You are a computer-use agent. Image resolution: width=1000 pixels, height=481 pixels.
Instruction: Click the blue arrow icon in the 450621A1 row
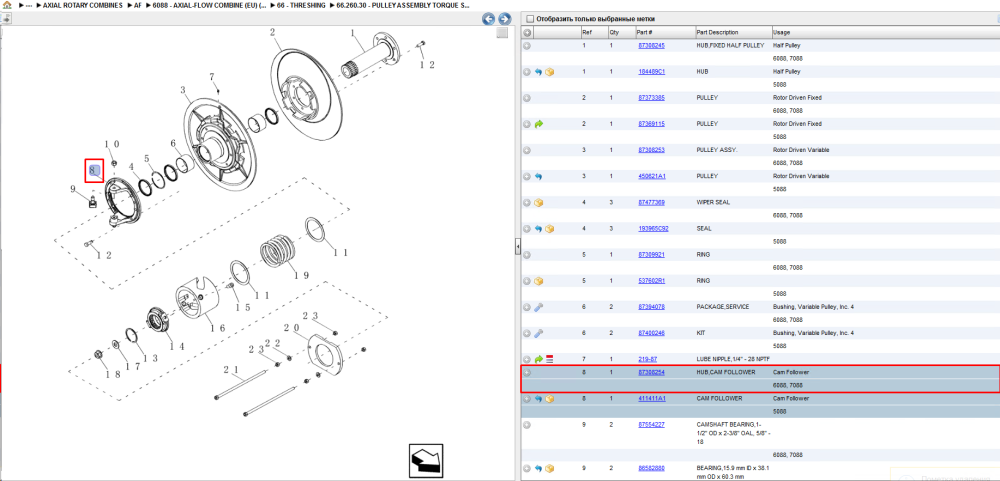pos(538,177)
